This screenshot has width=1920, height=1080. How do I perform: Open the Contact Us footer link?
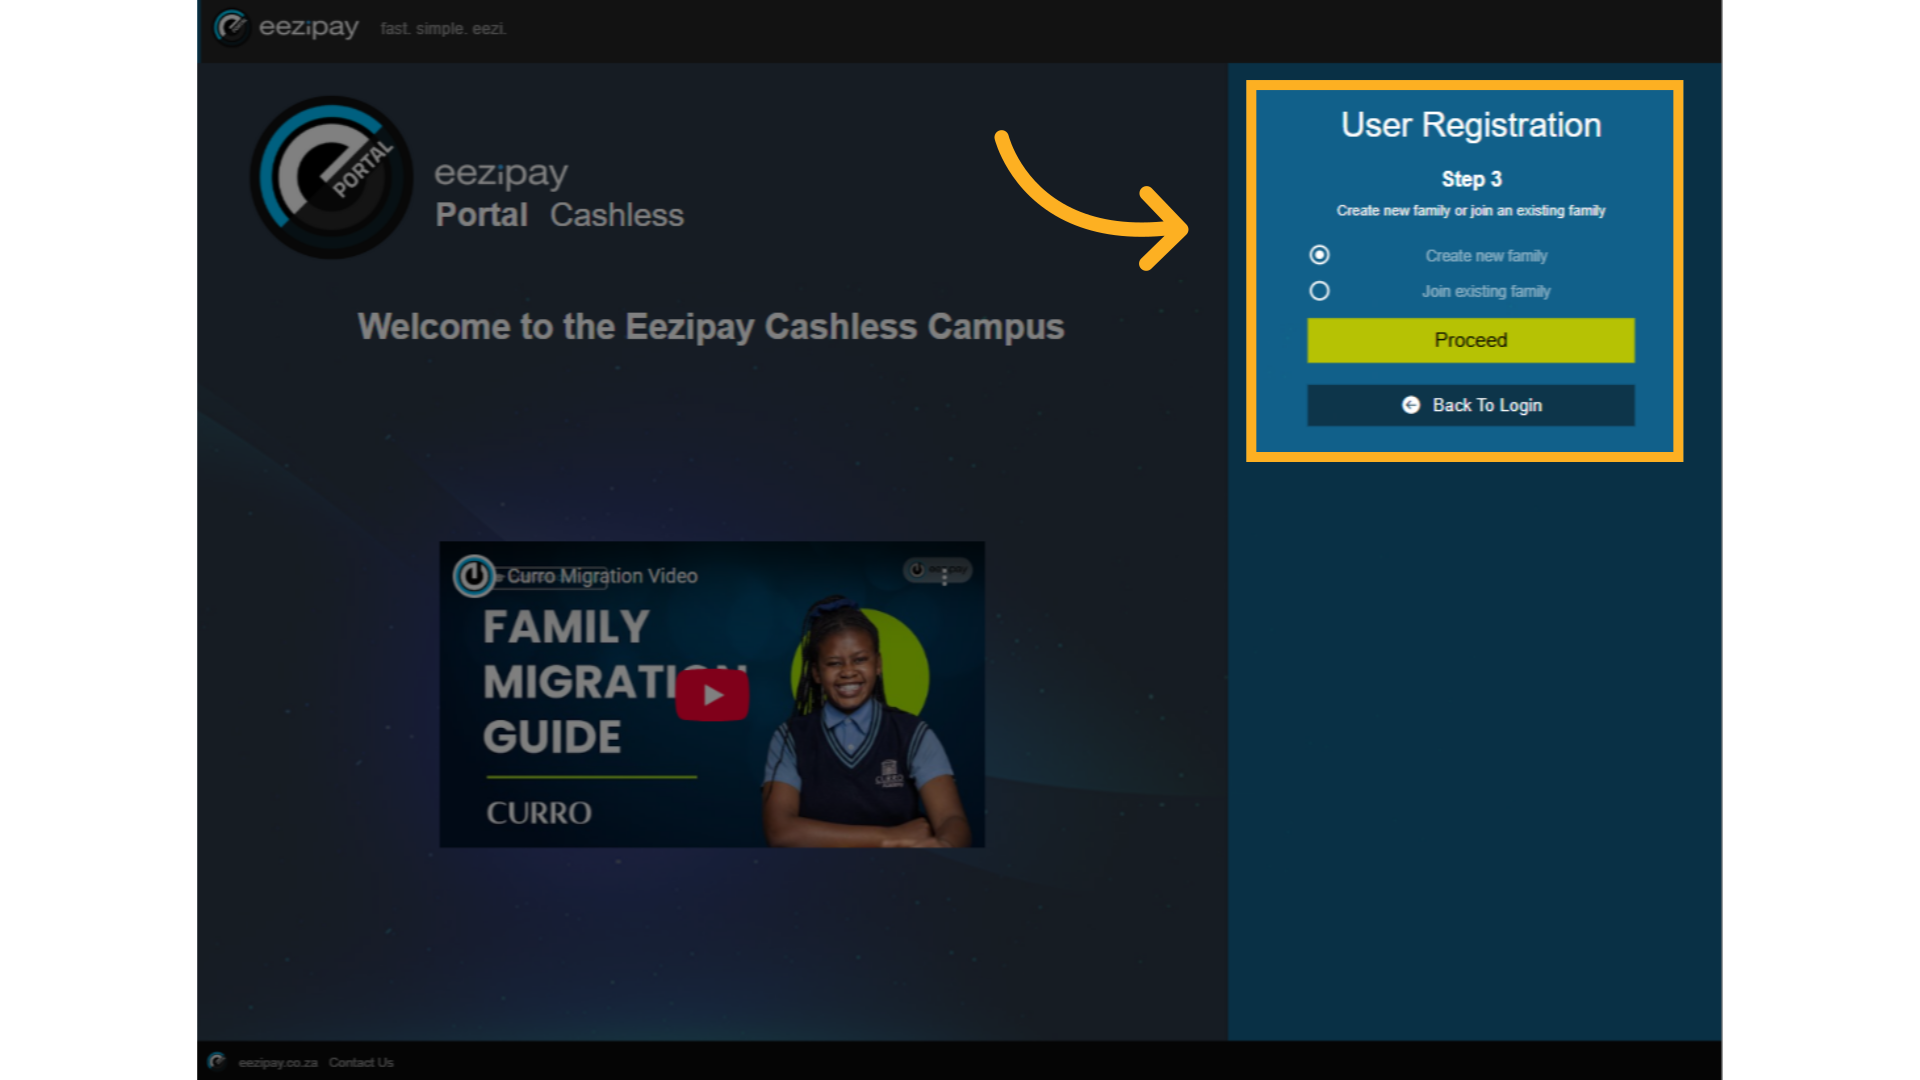pyautogui.click(x=361, y=1062)
